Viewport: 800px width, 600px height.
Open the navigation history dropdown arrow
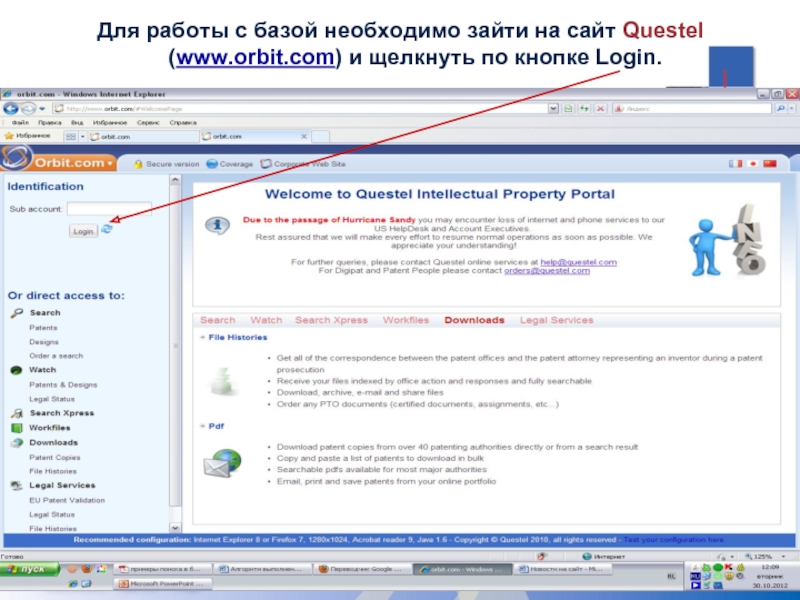pos(42,109)
